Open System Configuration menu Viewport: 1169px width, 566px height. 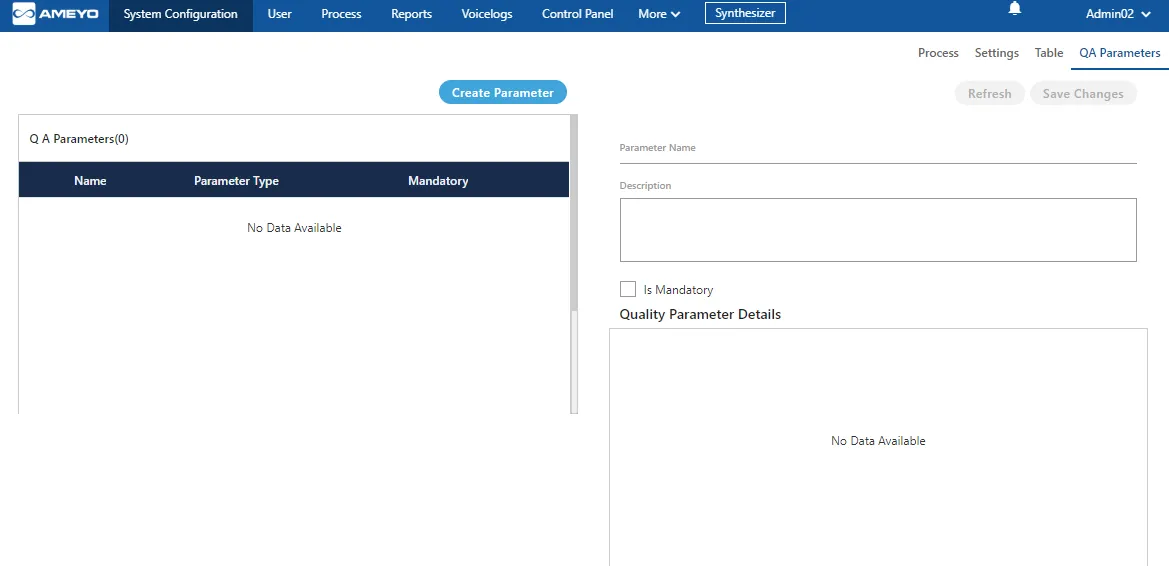(x=180, y=14)
